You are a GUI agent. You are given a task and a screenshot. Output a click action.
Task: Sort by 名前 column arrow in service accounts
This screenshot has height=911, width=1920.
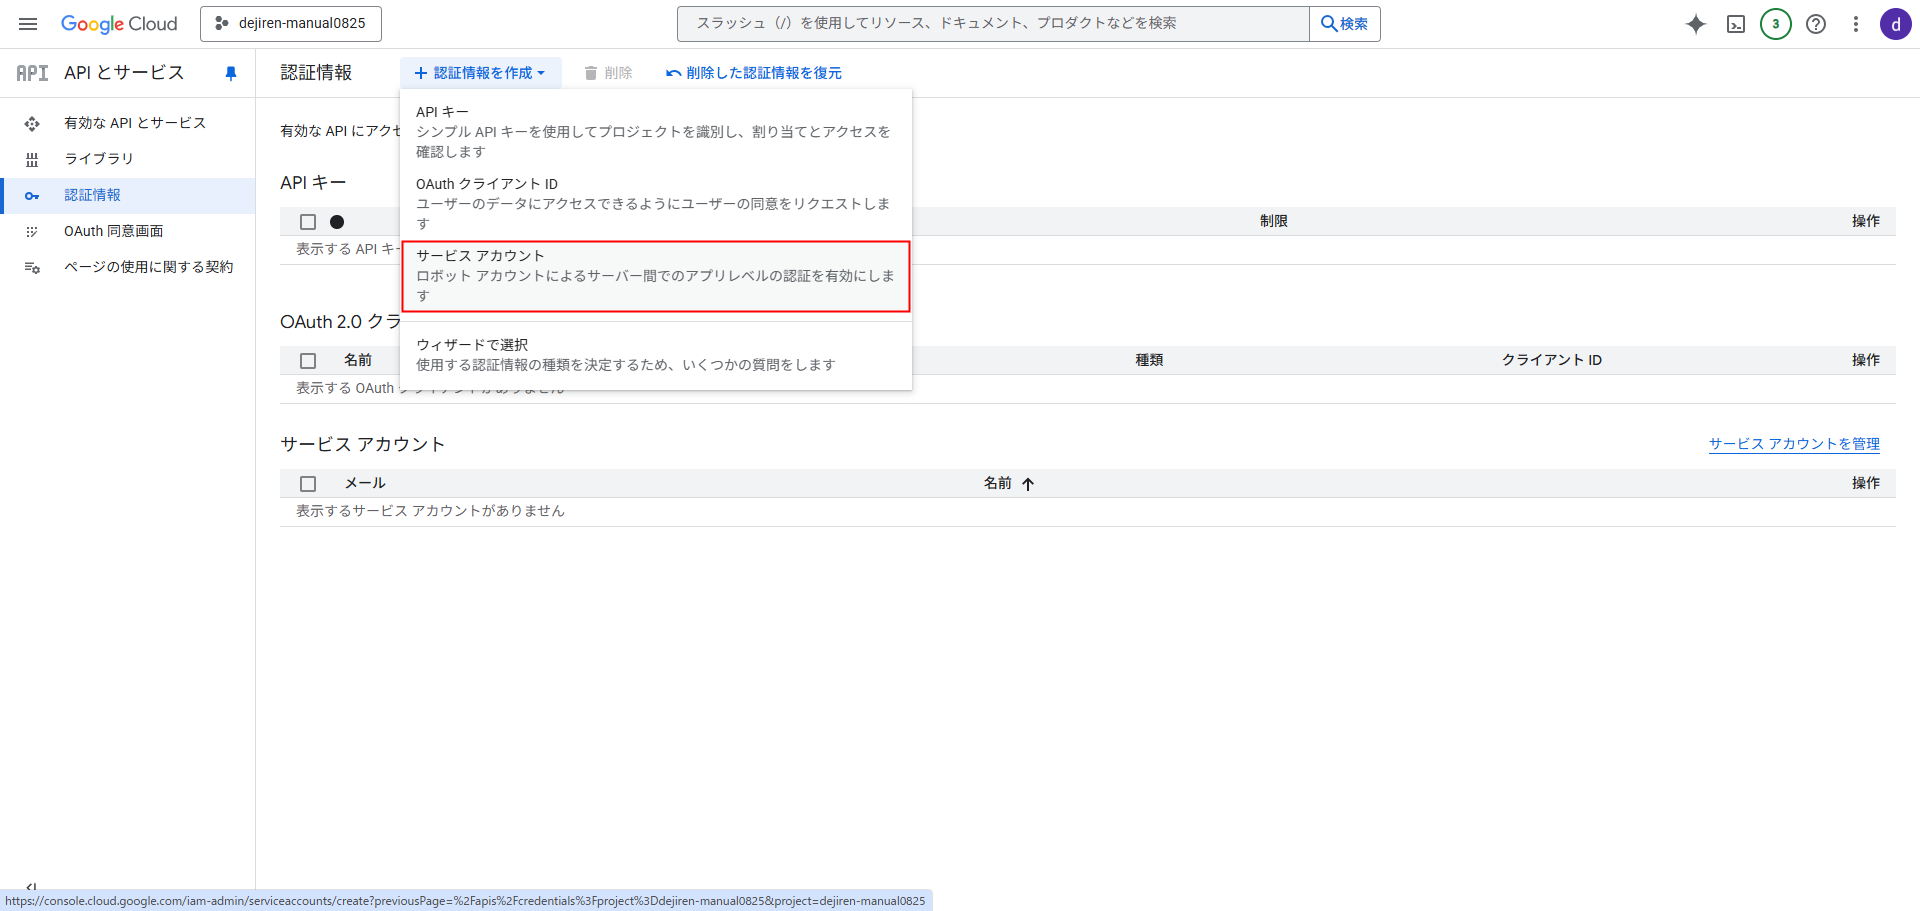[x=1028, y=484]
